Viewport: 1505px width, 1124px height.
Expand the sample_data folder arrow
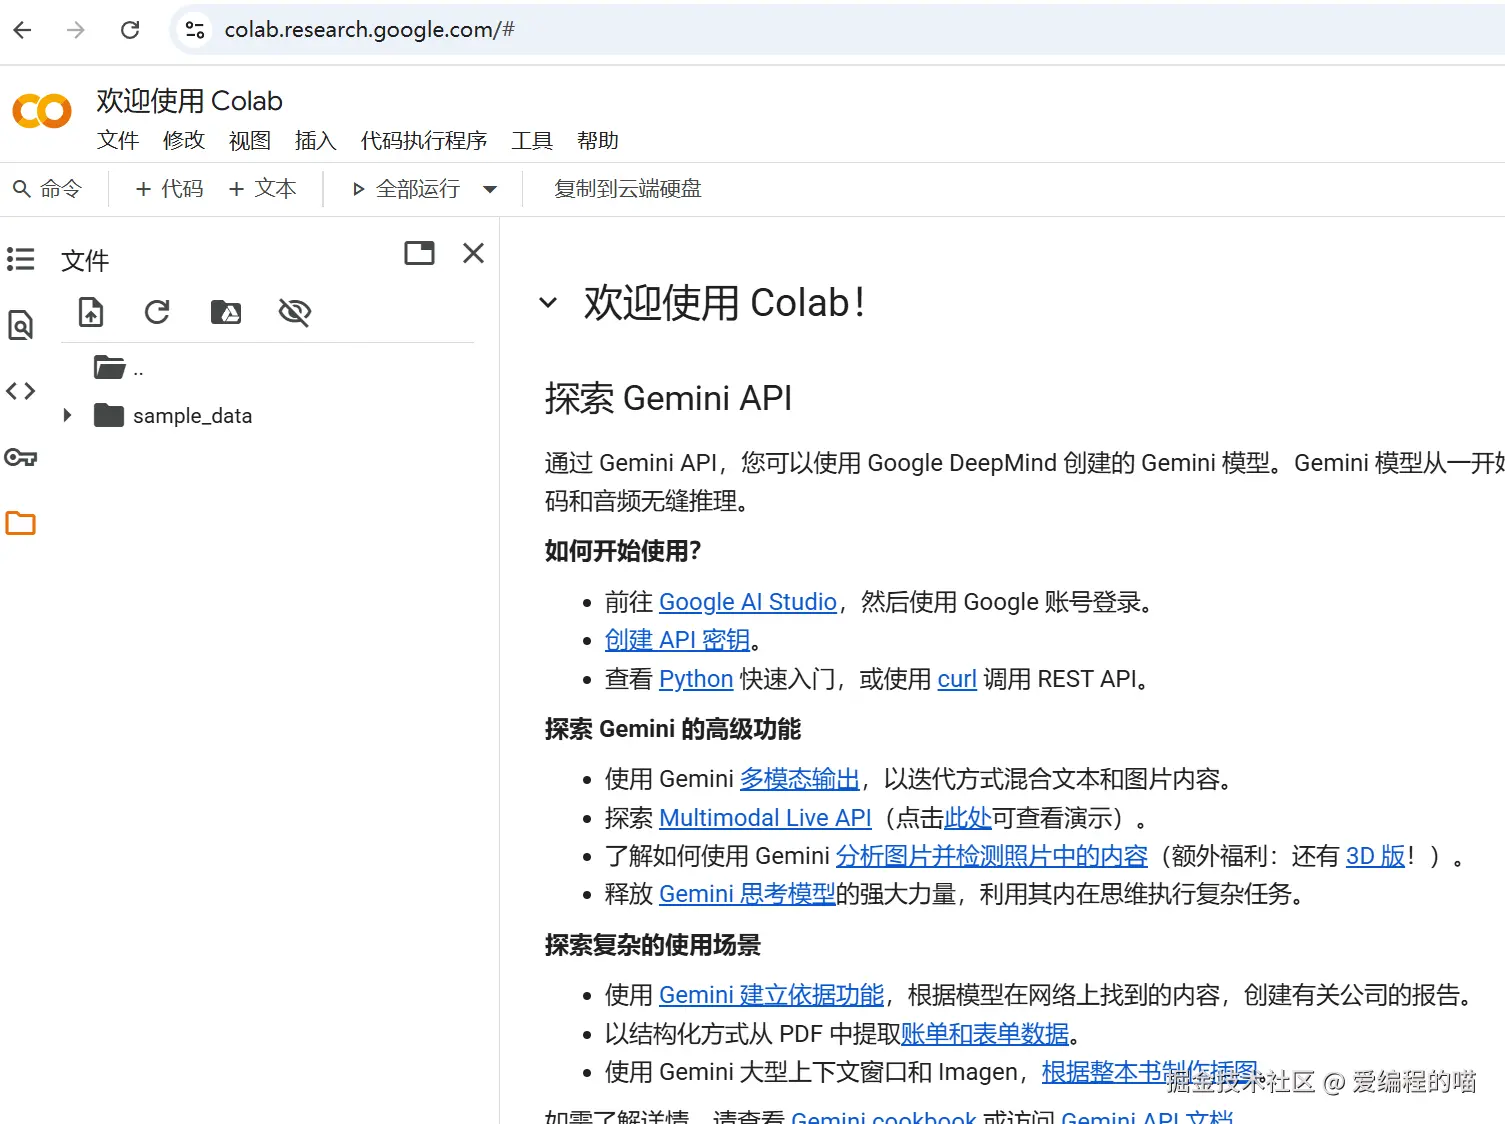[x=67, y=415]
